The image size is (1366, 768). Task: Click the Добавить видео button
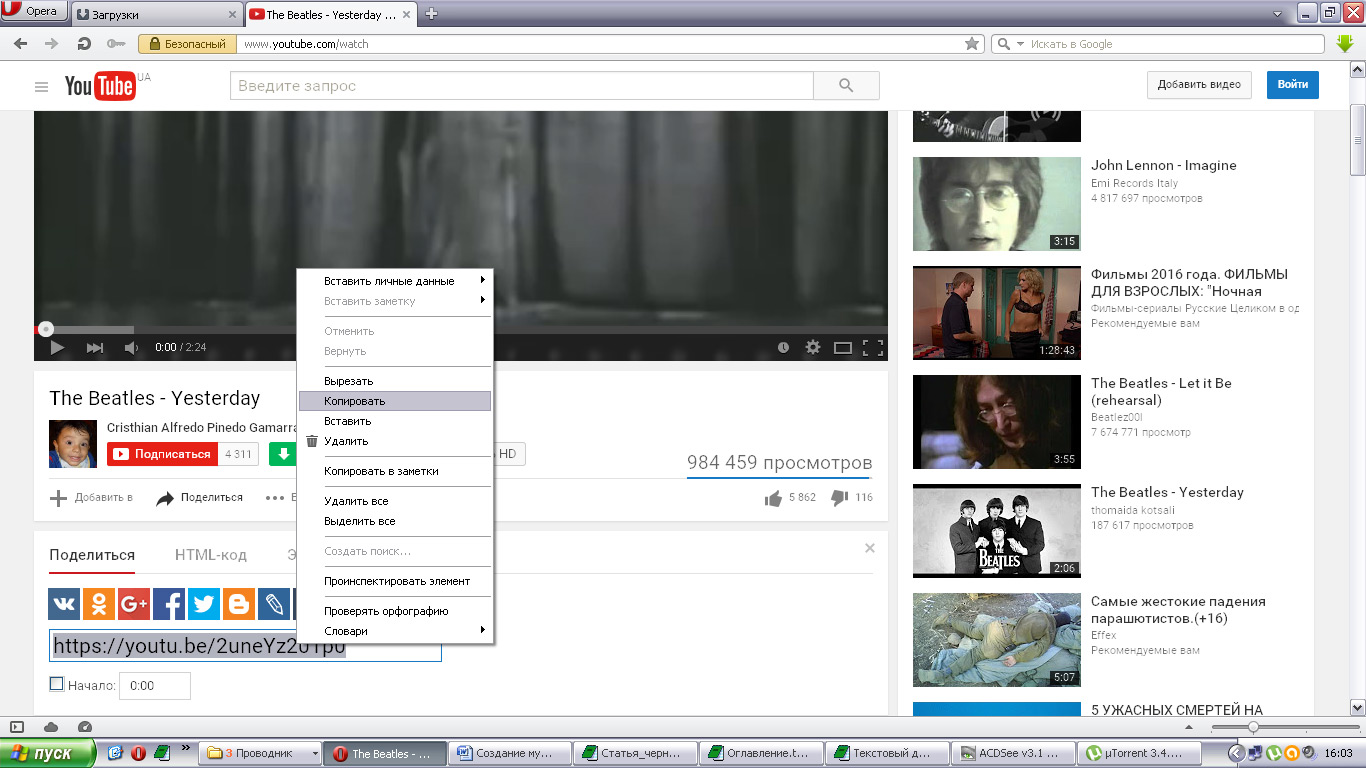[x=1199, y=85]
